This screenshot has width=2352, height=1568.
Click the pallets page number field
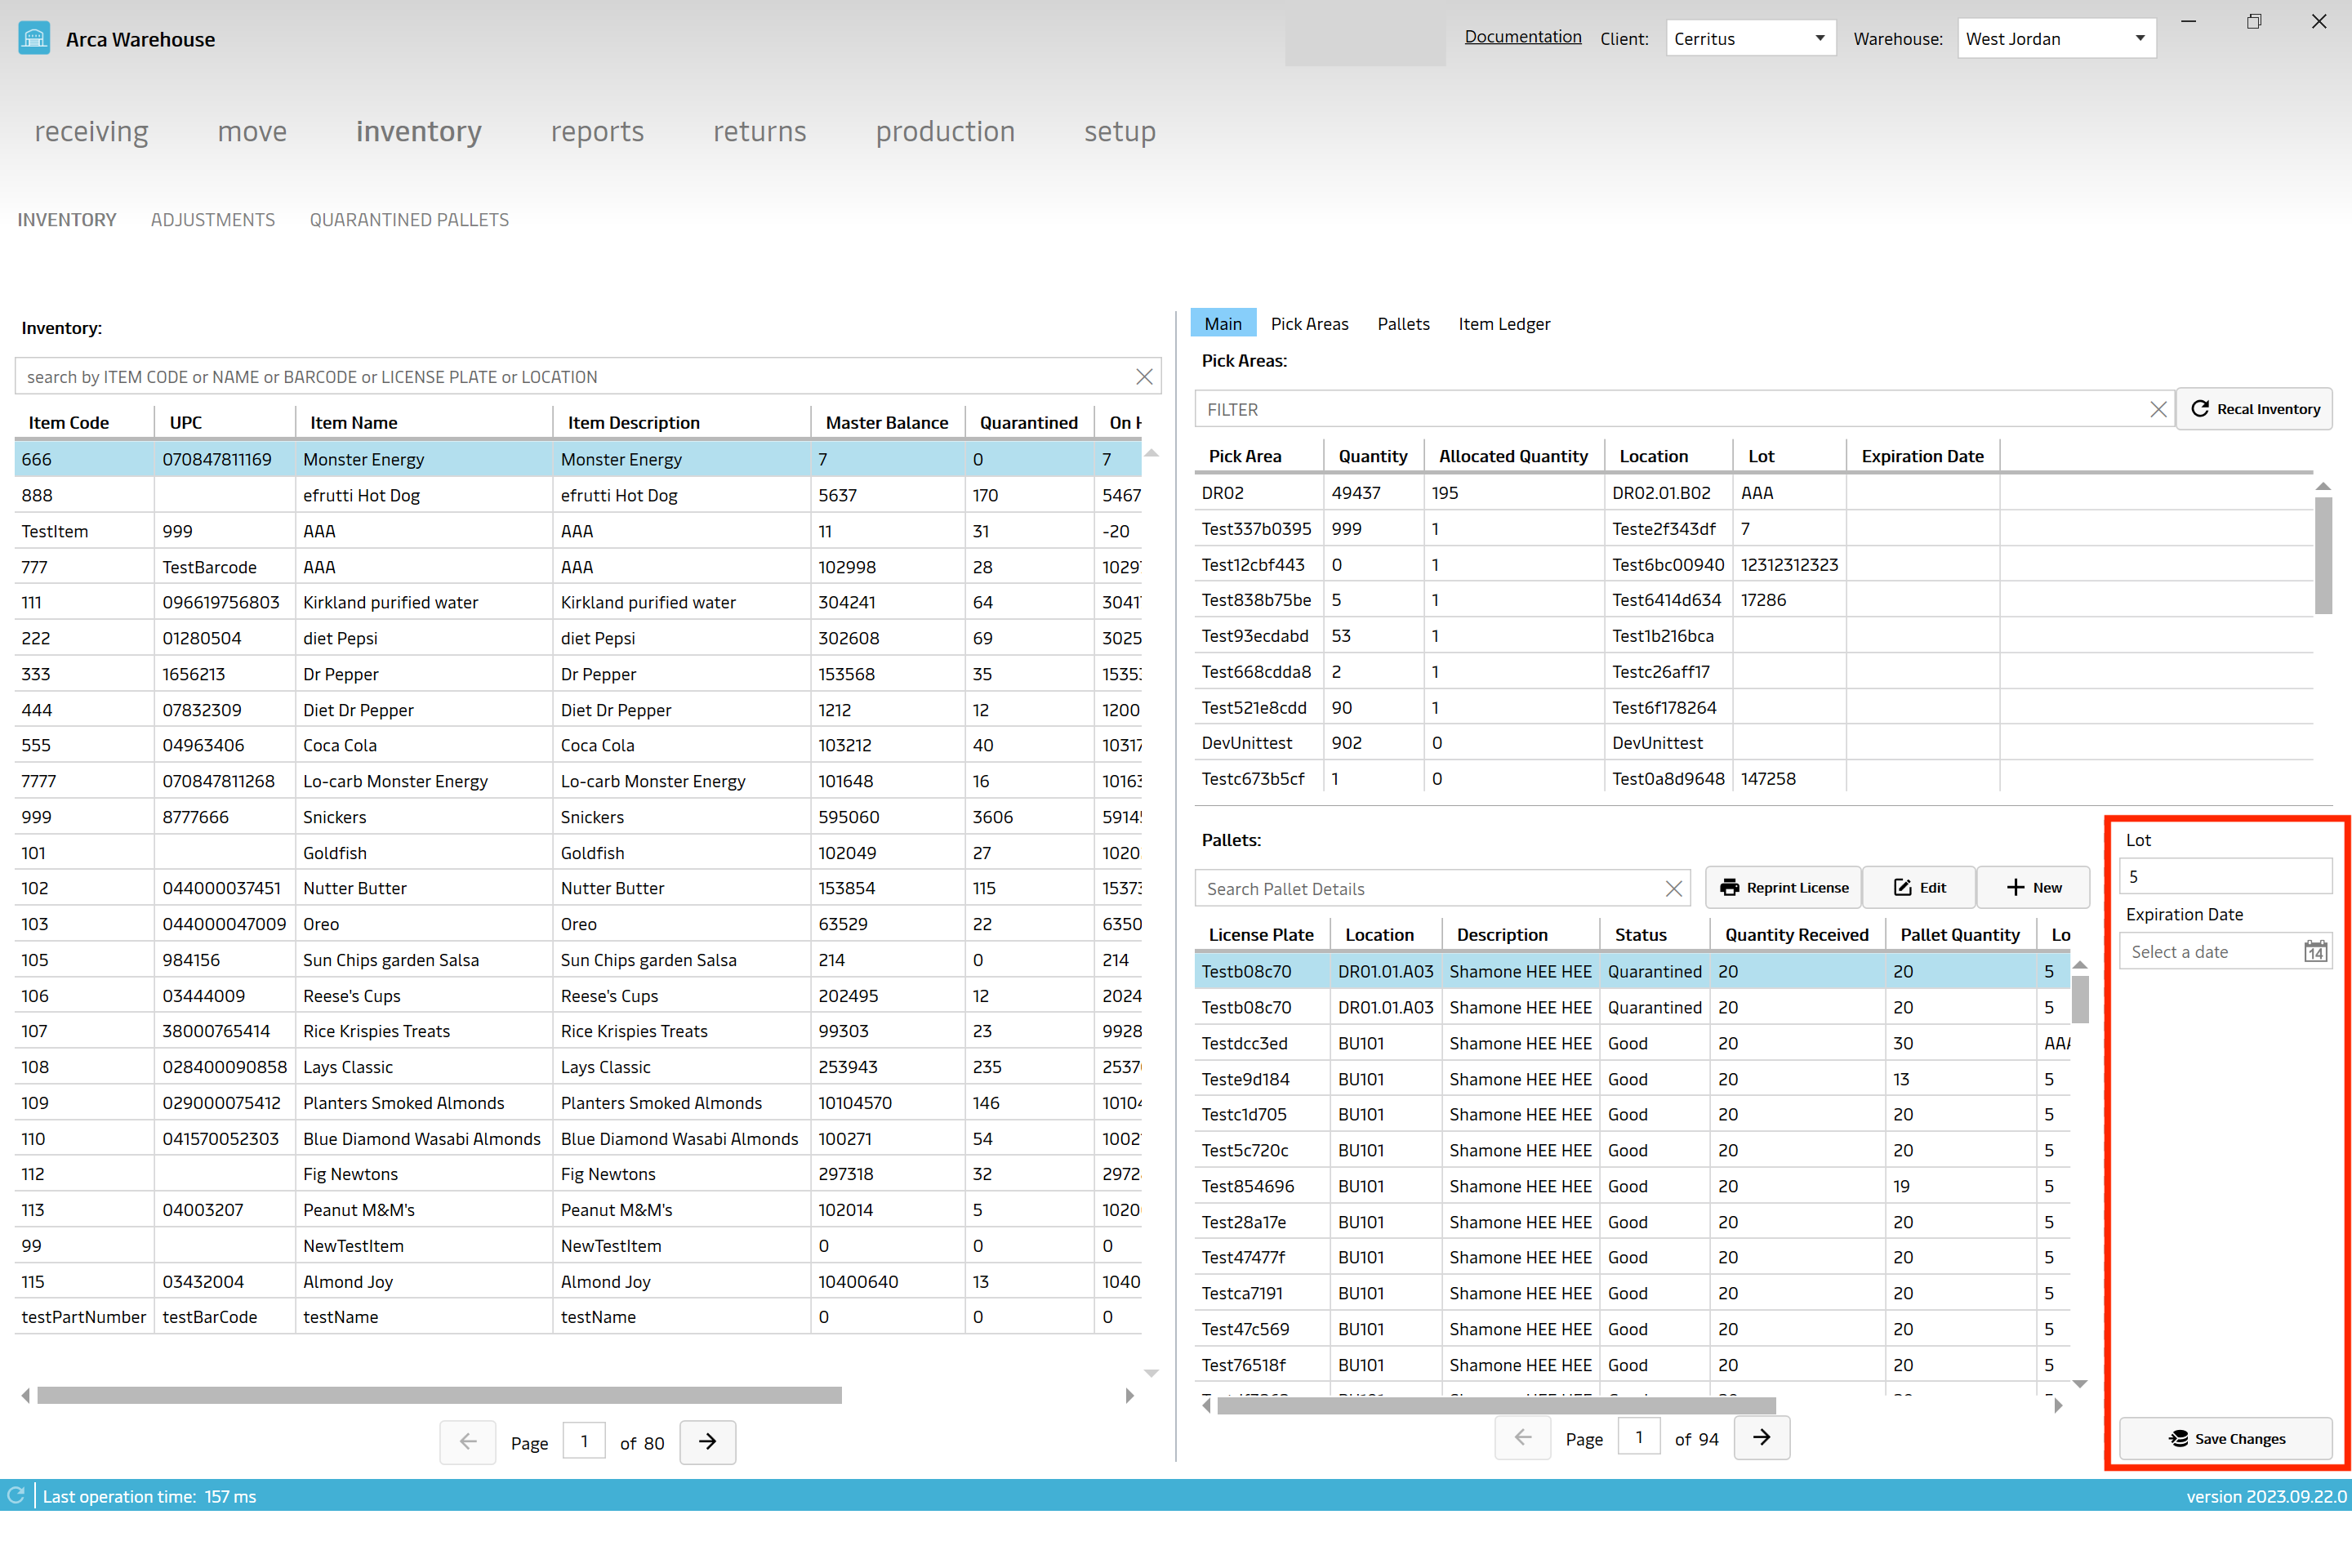pos(1638,1437)
